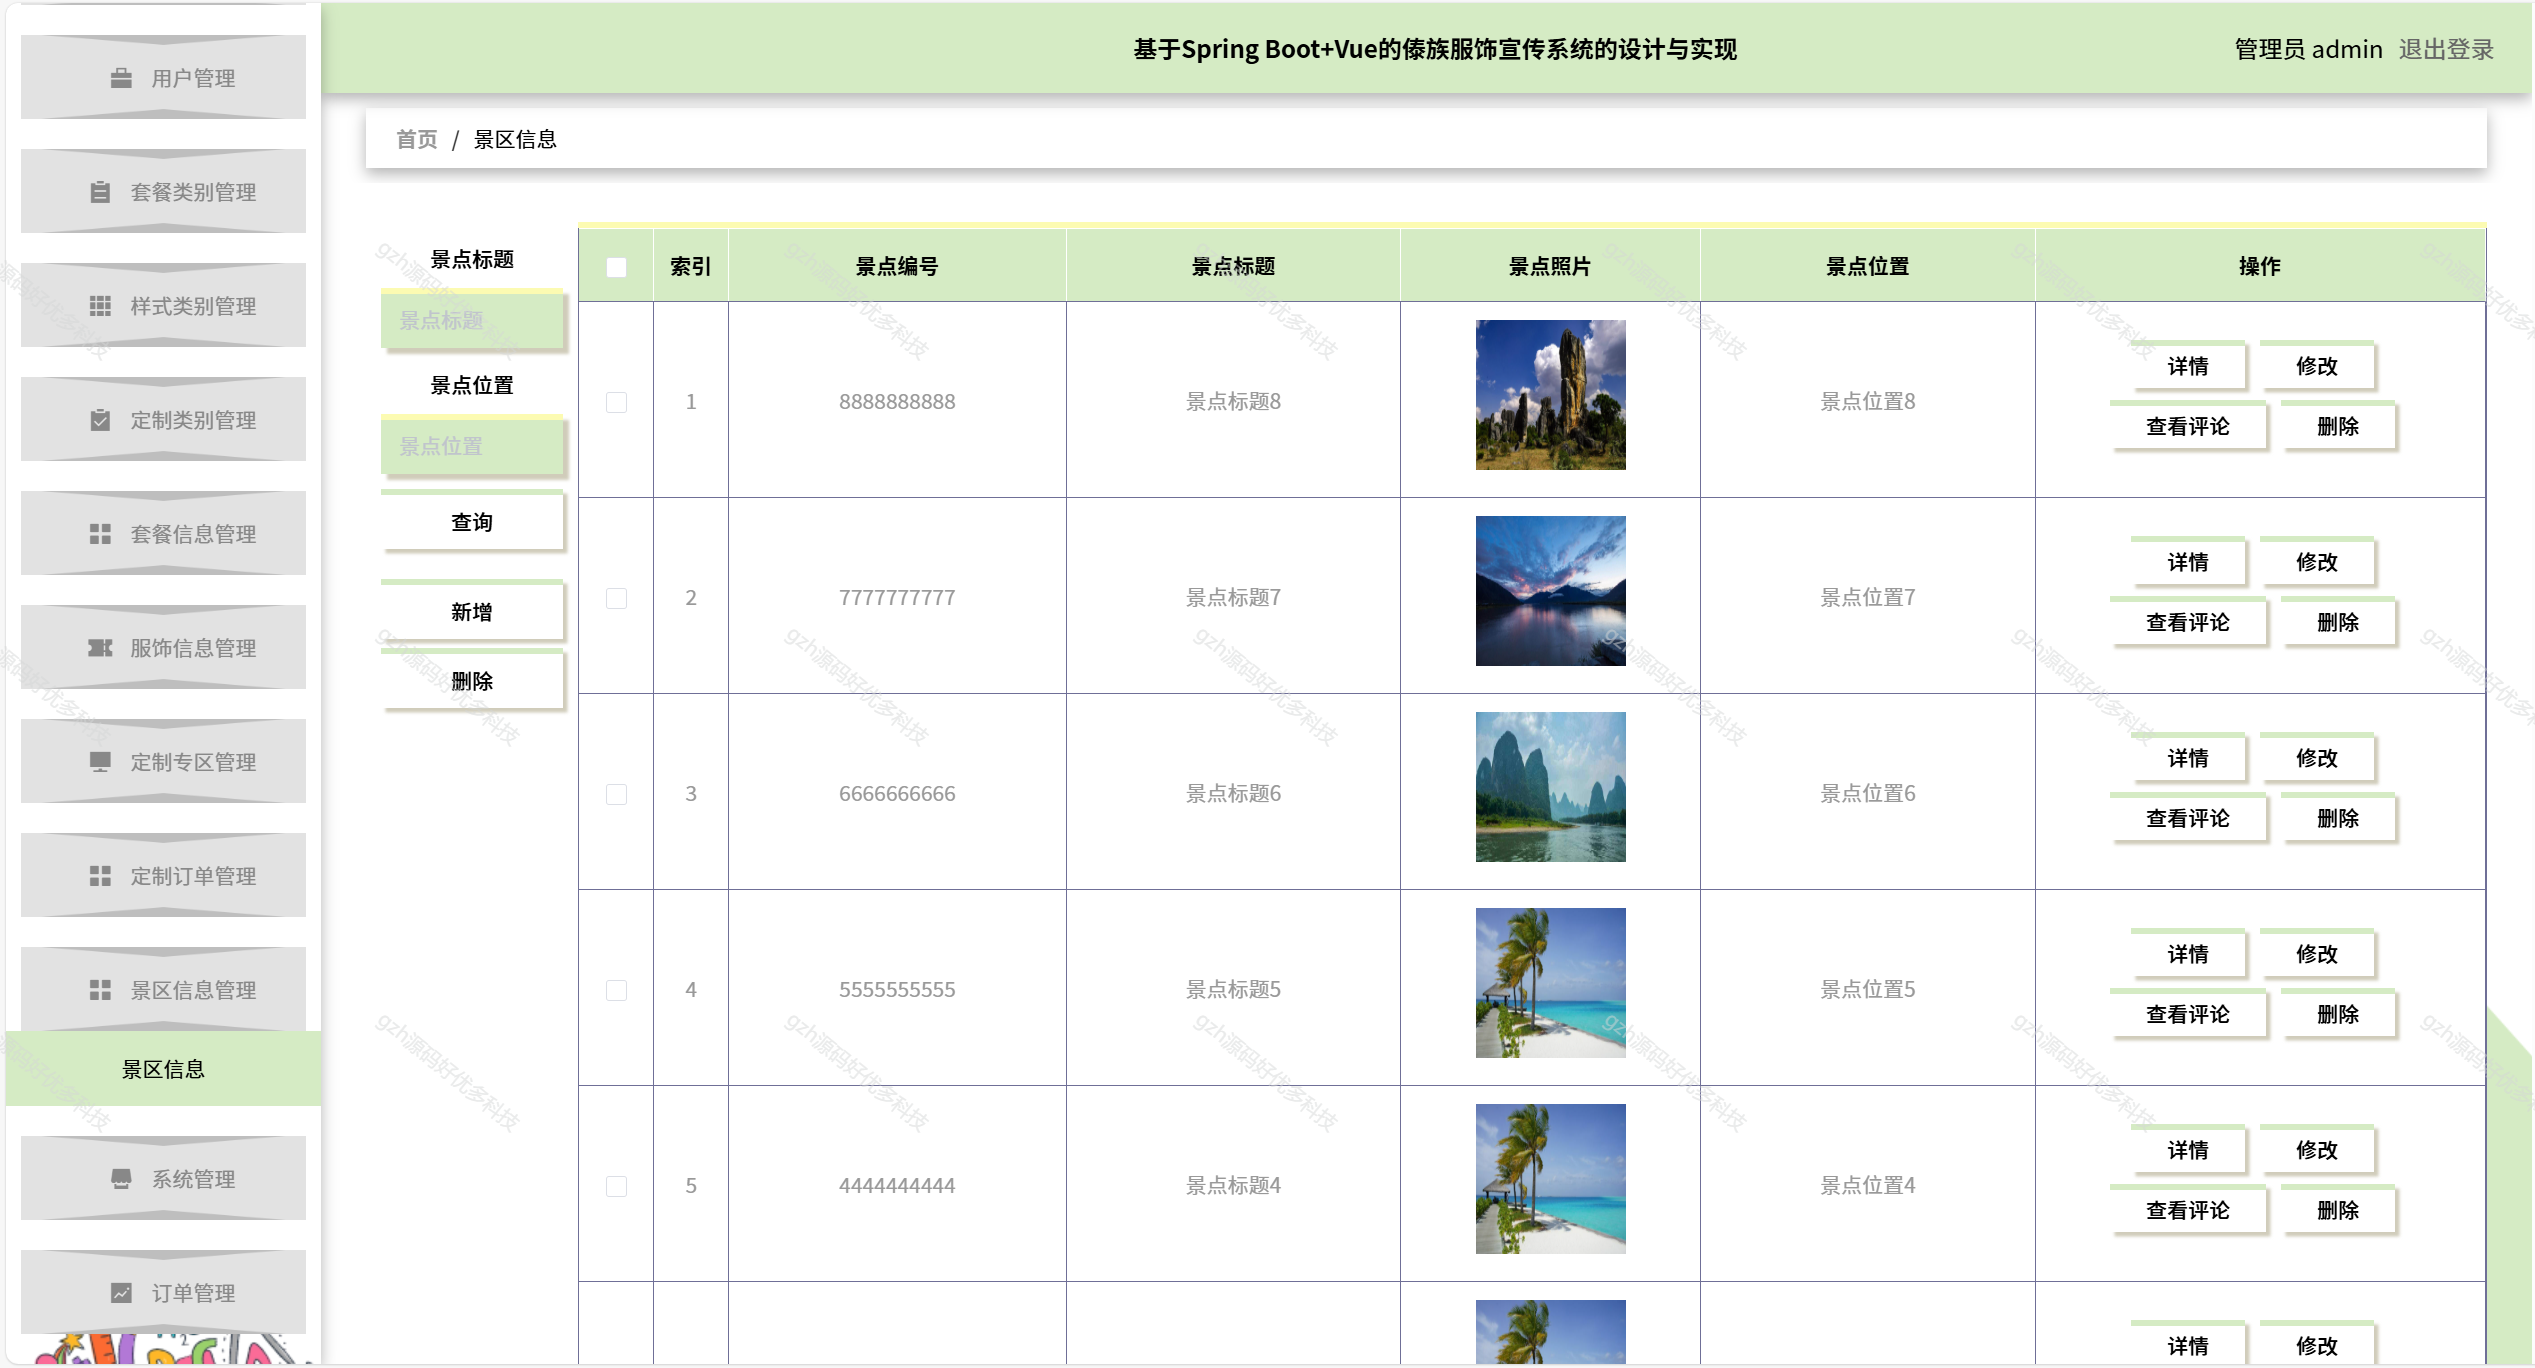Open 详情 for 景点标题6
The width and height of the screenshot is (2535, 1368).
coord(2188,758)
